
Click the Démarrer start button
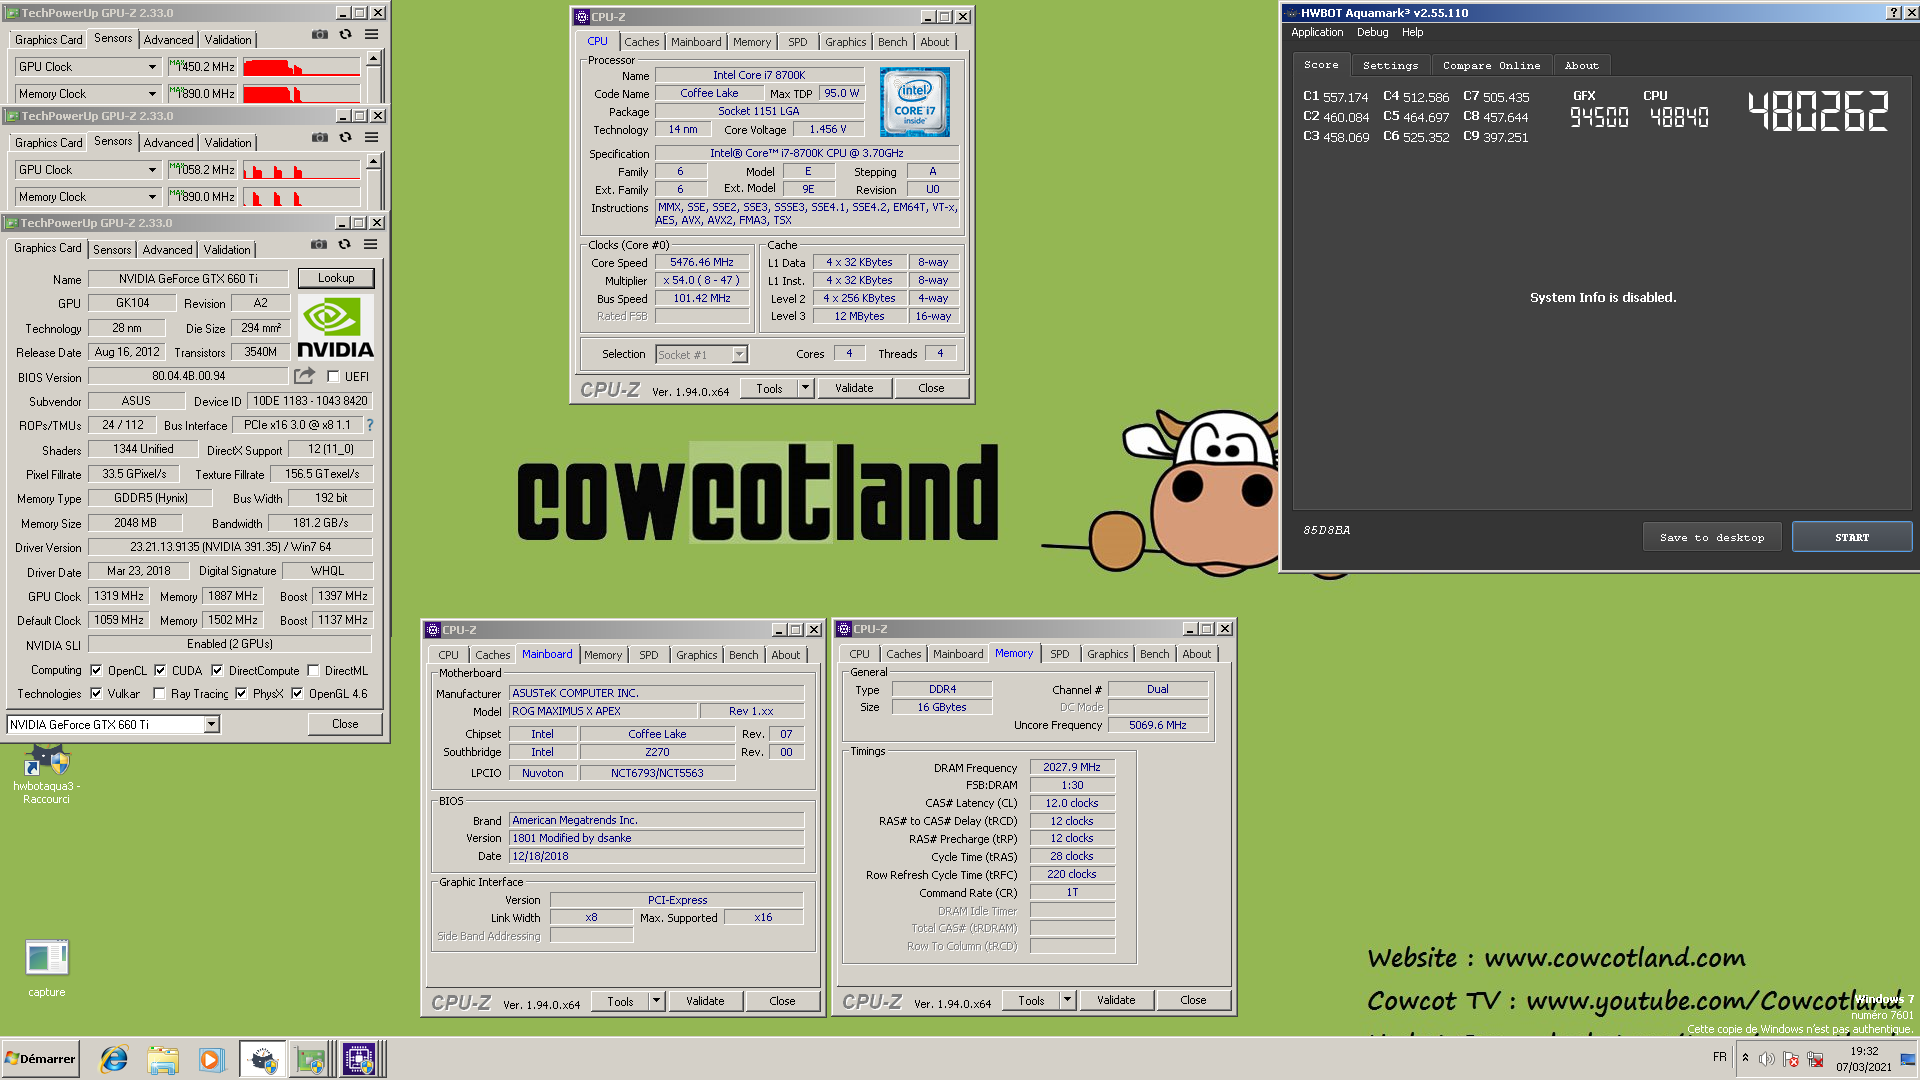pyautogui.click(x=40, y=1059)
